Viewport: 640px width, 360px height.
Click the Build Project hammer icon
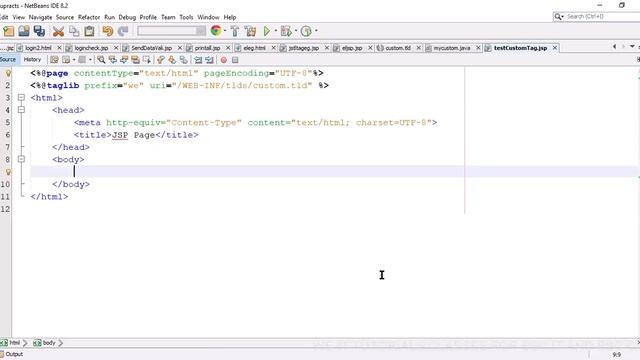coord(235,31)
